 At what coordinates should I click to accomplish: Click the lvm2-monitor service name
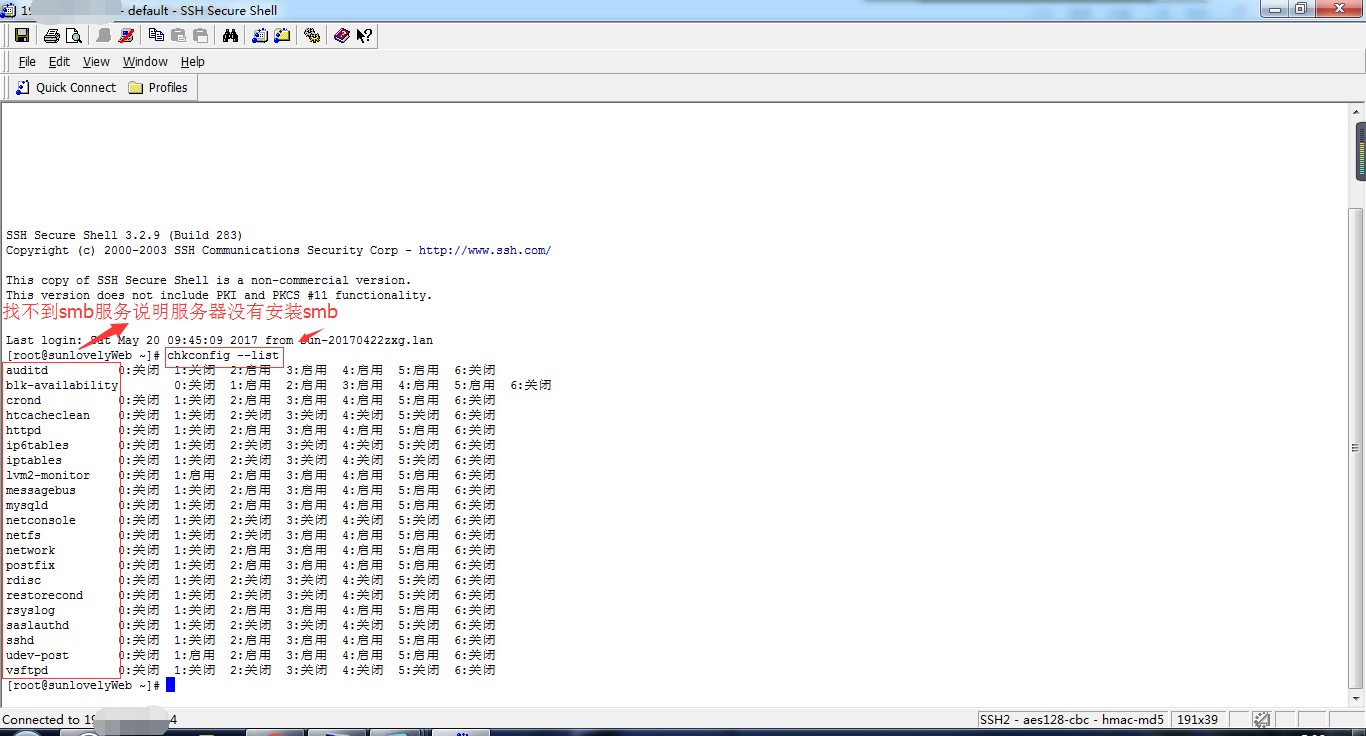[48, 475]
